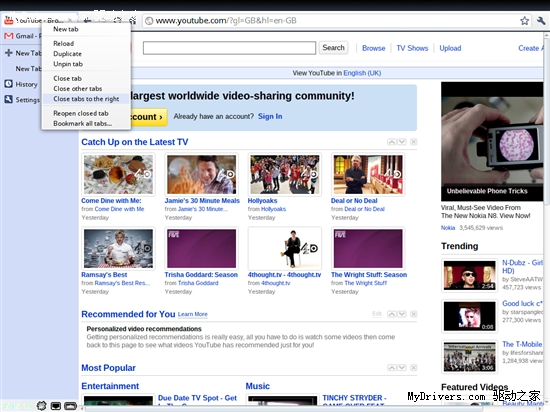
Task: Click the Due Date TV Spot link
Action: click(x=197, y=398)
